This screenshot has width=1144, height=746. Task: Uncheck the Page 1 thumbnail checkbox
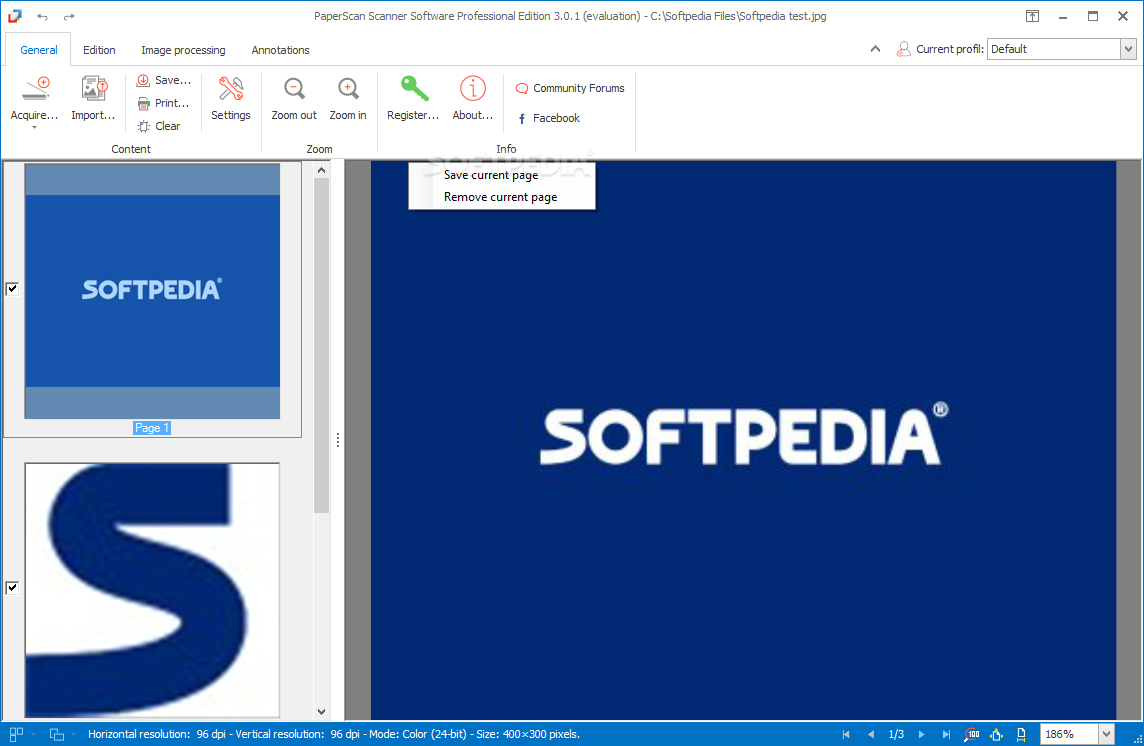point(12,288)
